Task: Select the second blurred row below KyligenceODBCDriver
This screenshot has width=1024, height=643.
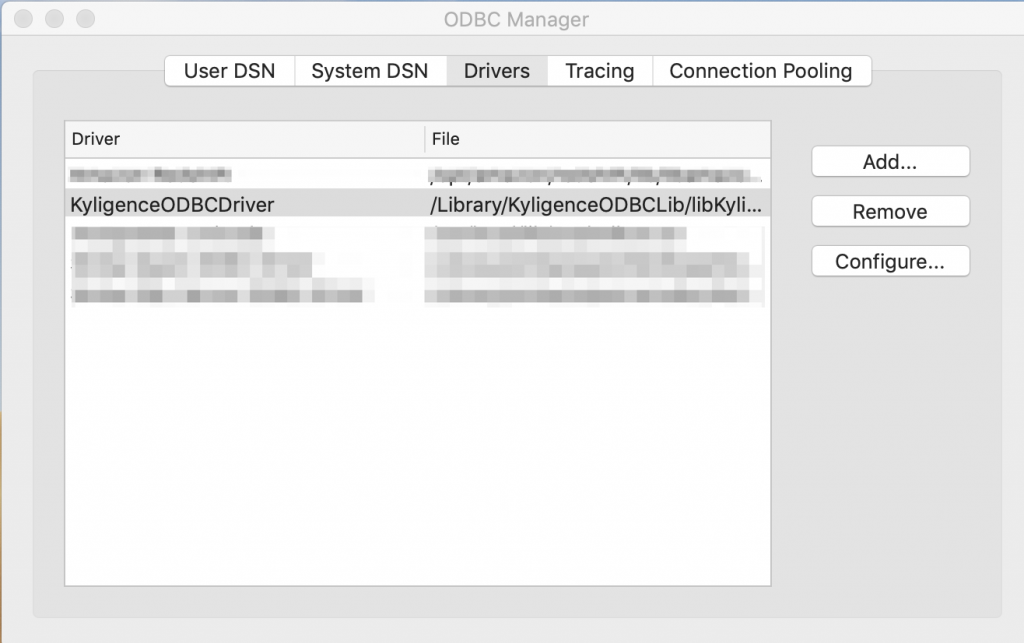Action: (190, 264)
